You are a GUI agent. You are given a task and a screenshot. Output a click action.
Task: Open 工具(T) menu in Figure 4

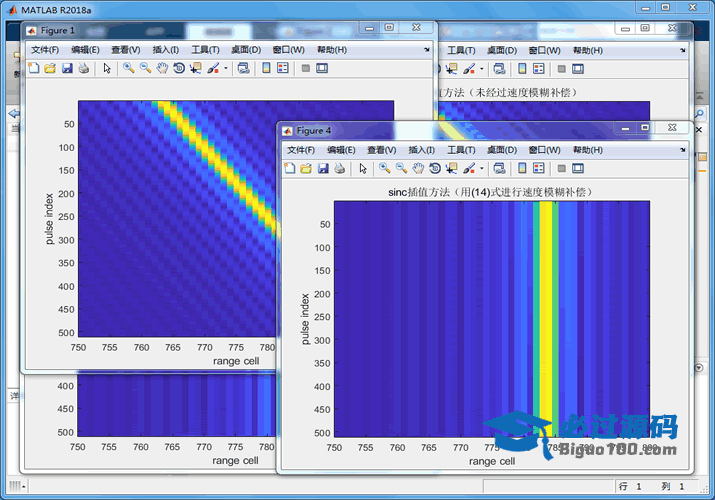click(462, 150)
